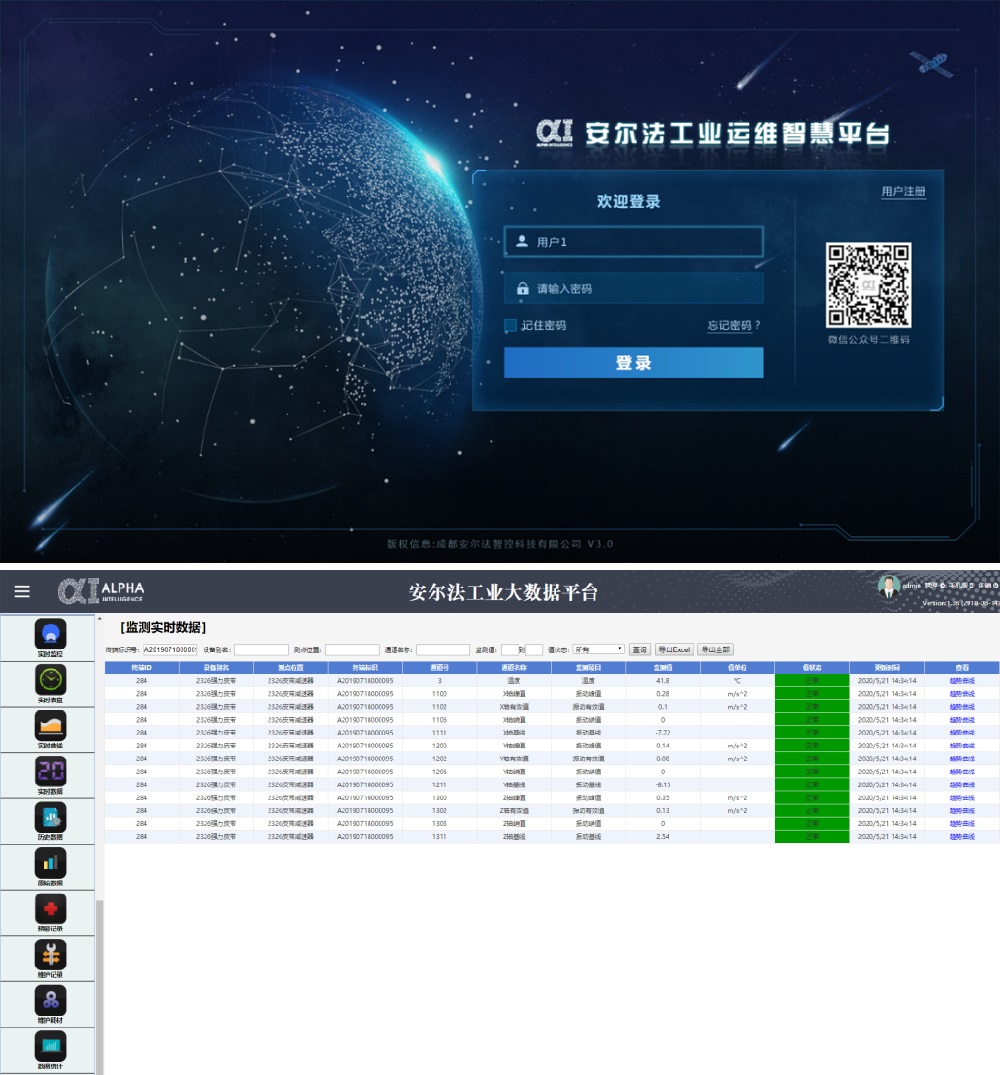Click the export Excel button
Viewport: 1000px width, 1075px height.
click(x=674, y=649)
